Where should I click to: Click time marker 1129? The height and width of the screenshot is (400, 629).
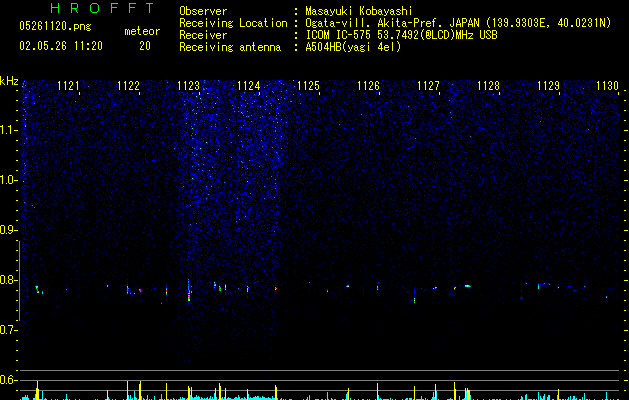tap(548, 86)
